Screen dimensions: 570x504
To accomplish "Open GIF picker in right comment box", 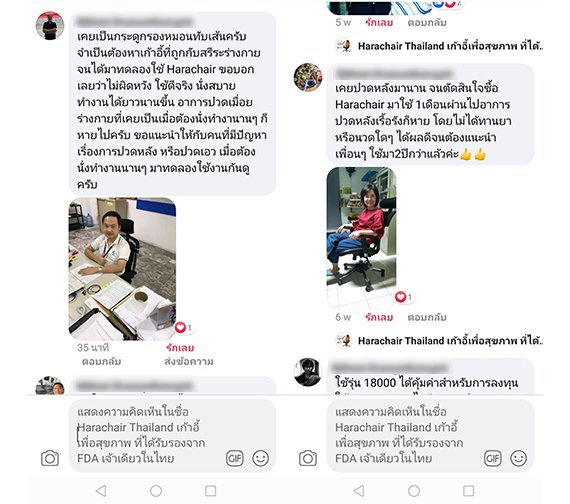I will pyautogui.click(x=493, y=458).
